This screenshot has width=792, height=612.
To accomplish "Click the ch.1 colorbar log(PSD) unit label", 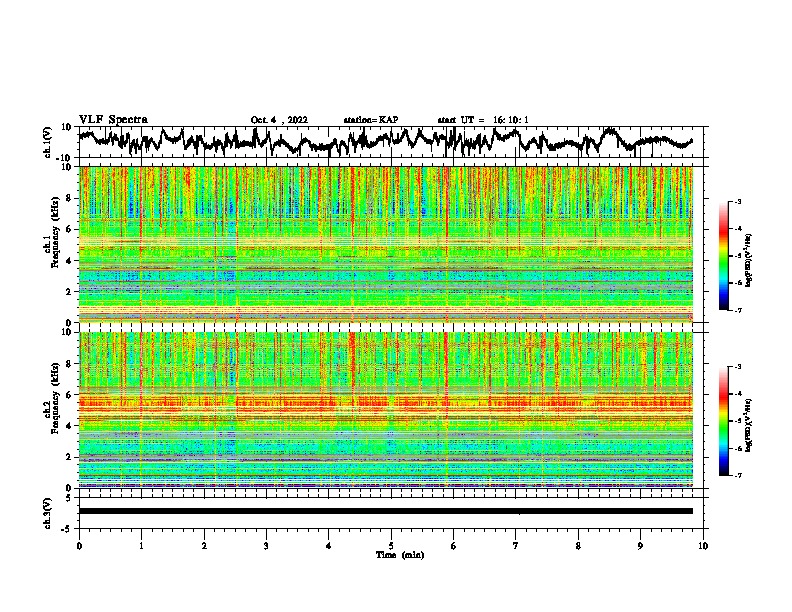I will click(x=749, y=261).
